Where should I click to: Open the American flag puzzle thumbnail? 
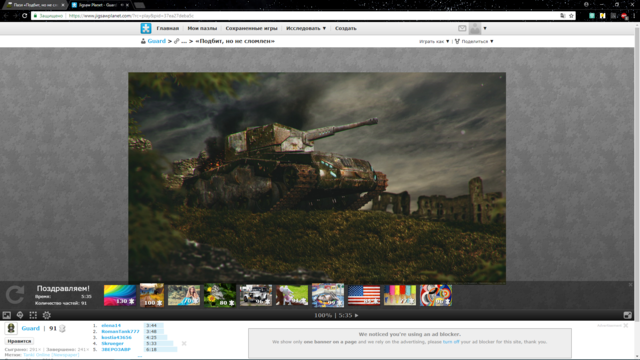[364, 295]
